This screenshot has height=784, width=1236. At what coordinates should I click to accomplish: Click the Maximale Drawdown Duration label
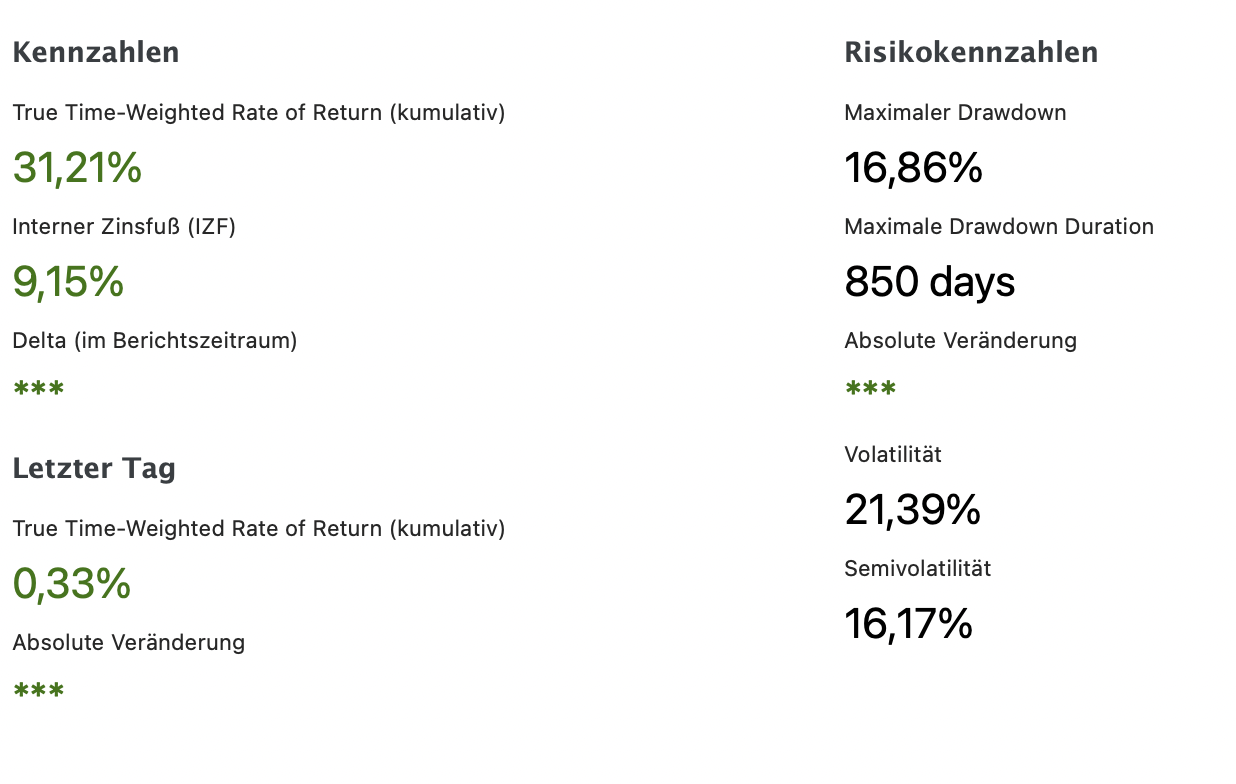point(999,227)
